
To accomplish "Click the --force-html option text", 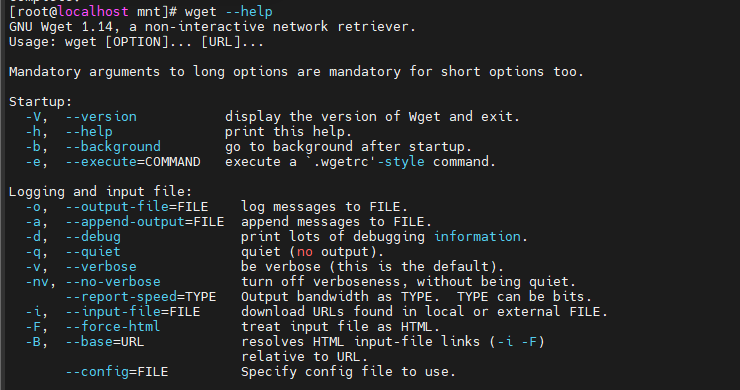I will click(x=113, y=327).
